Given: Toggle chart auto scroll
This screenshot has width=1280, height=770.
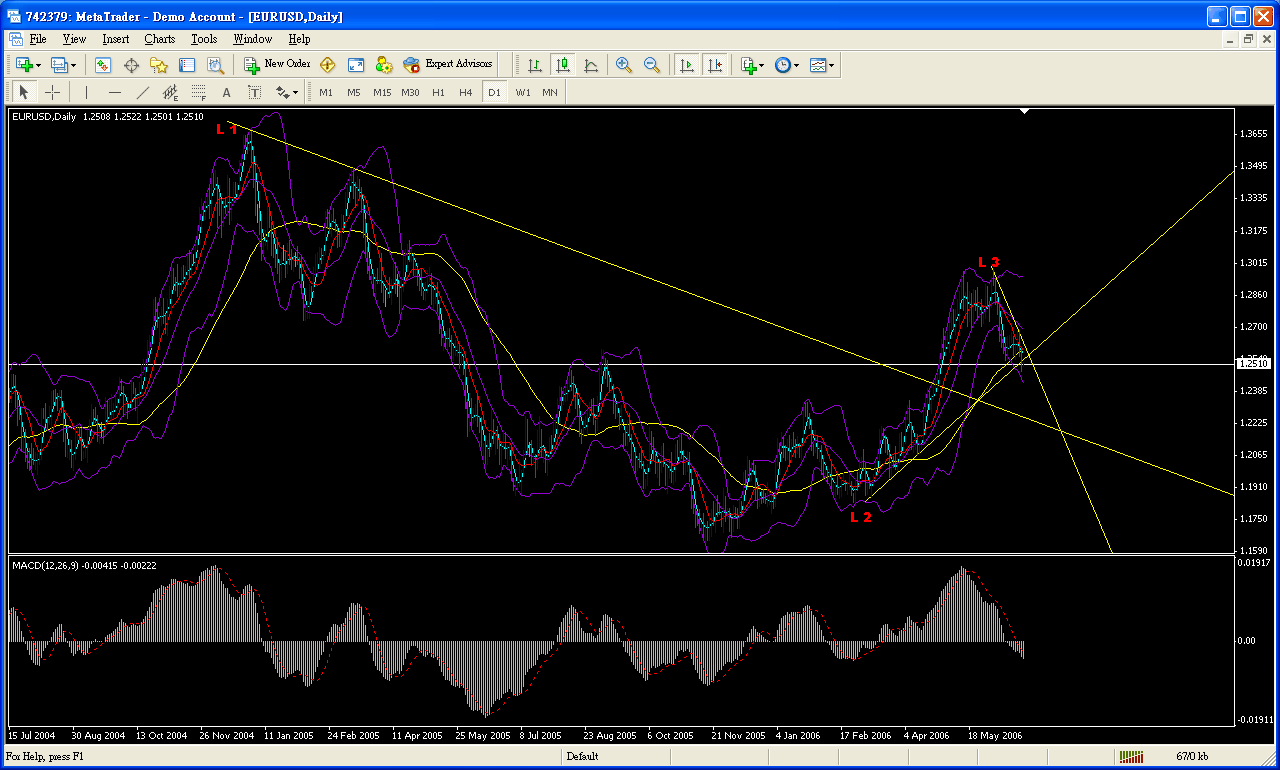Looking at the screenshot, I should point(687,65).
